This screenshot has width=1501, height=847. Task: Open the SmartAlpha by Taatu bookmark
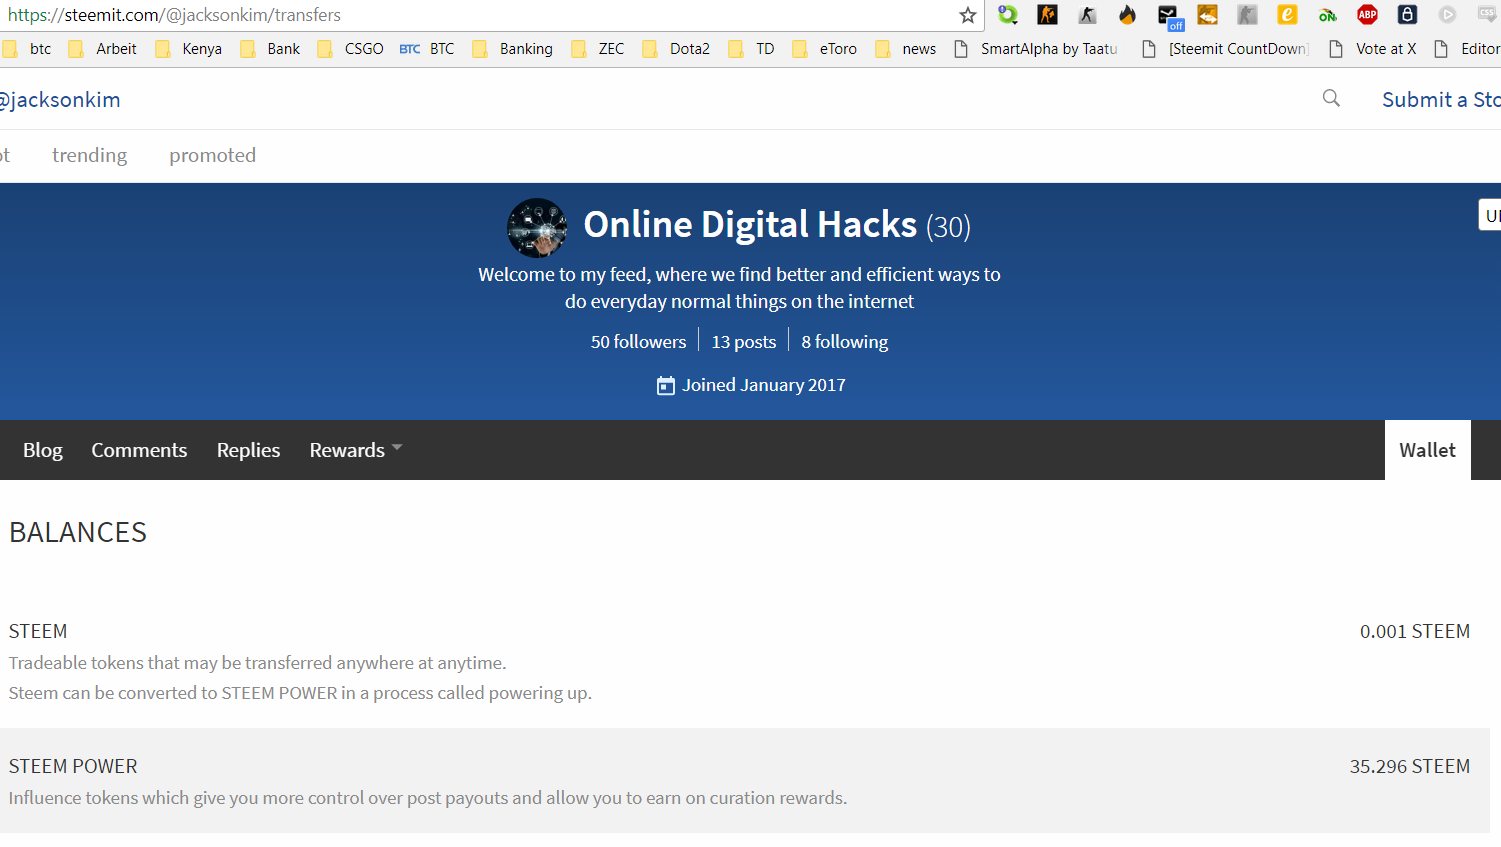pyautogui.click(x=1036, y=49)
